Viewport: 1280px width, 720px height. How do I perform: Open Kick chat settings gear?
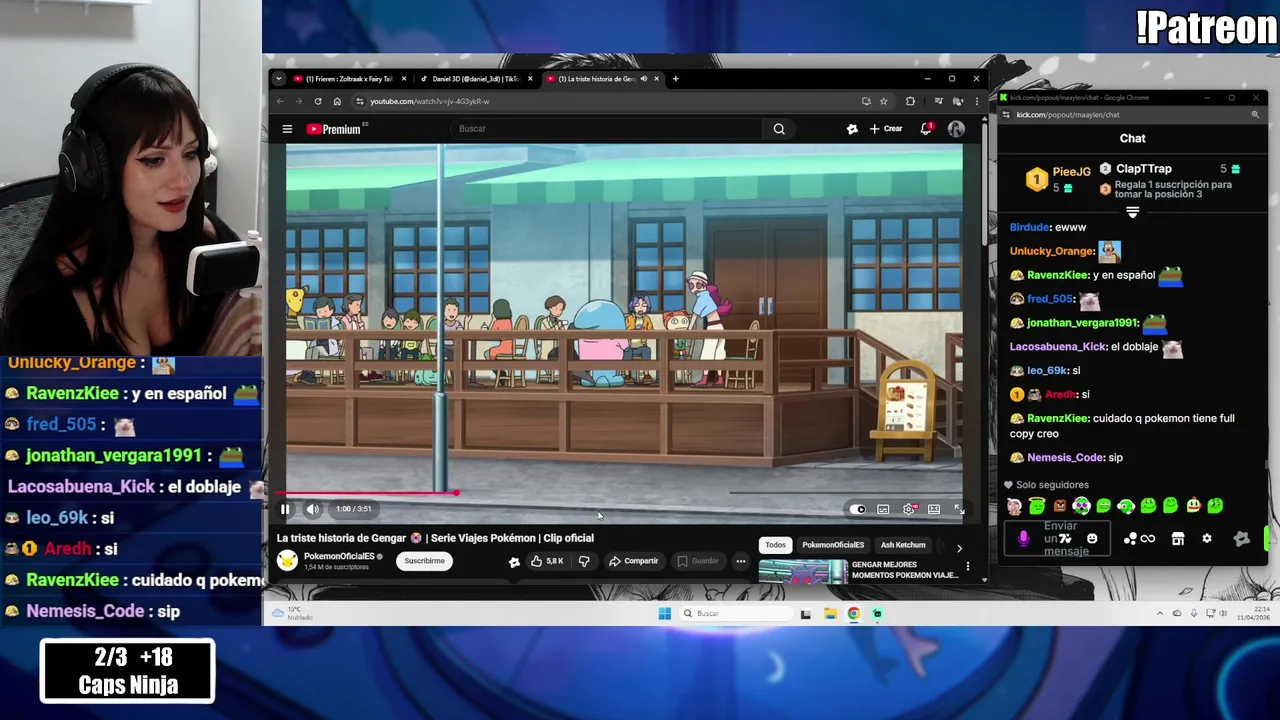[x=1207, y=539]
